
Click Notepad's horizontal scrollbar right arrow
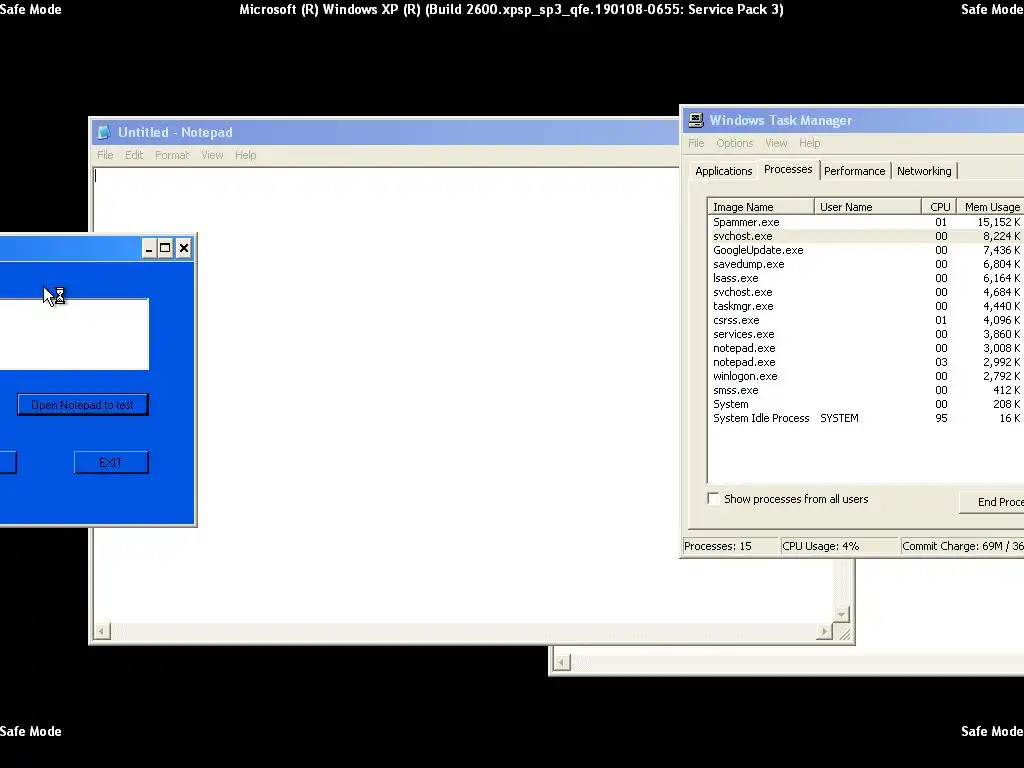pos(824,632)
